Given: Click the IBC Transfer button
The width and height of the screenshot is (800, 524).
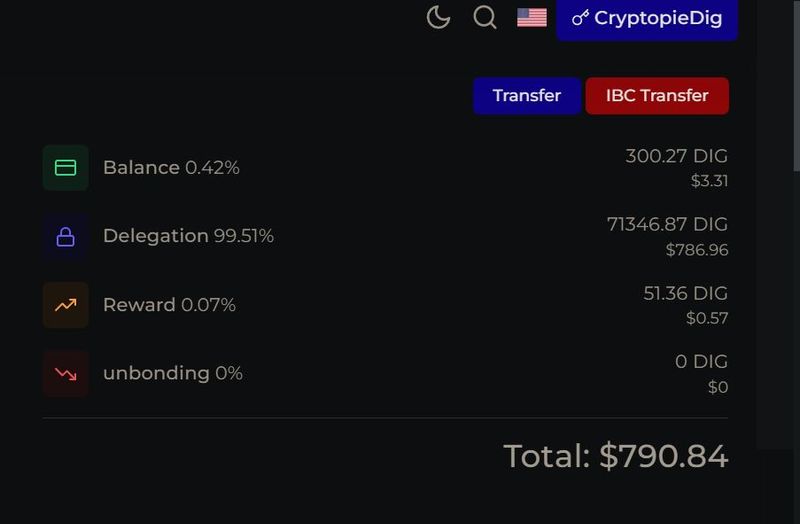Looking at the screenshot, I should coord(657,96).
